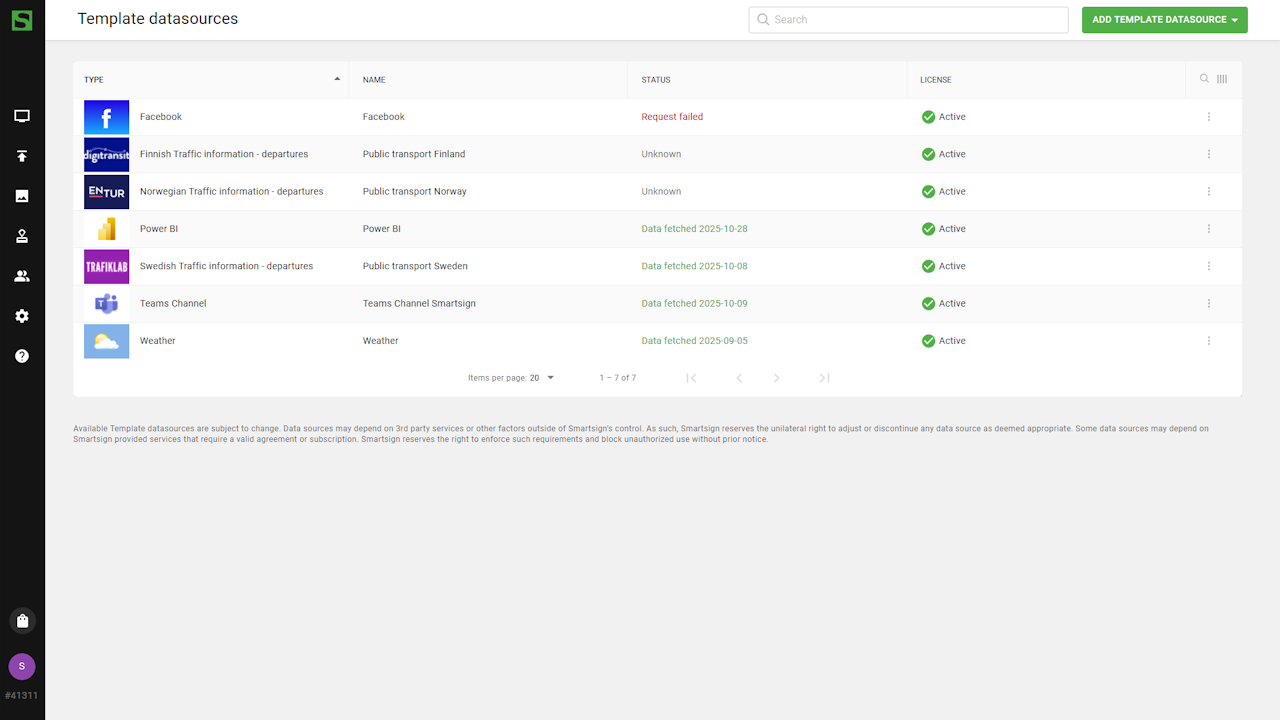Image resolution: width=1280 pixels, height=720 pixels.
Task: Open the screens monitor icon in sidebar
Action: (x=22, y=116)
